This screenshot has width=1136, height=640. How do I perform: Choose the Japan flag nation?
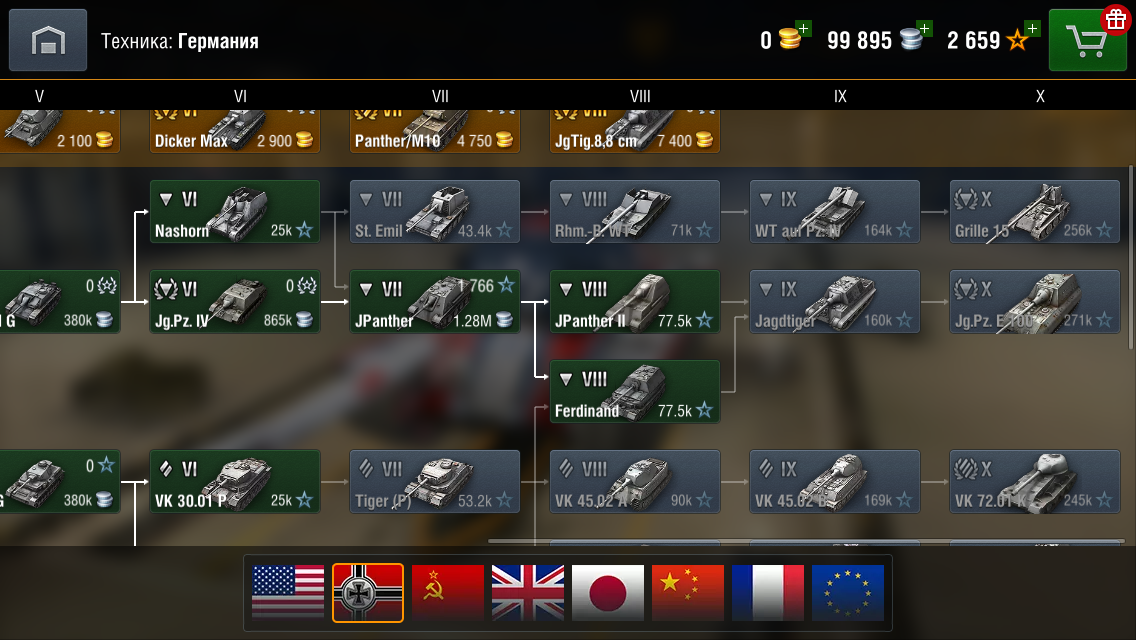608,592
